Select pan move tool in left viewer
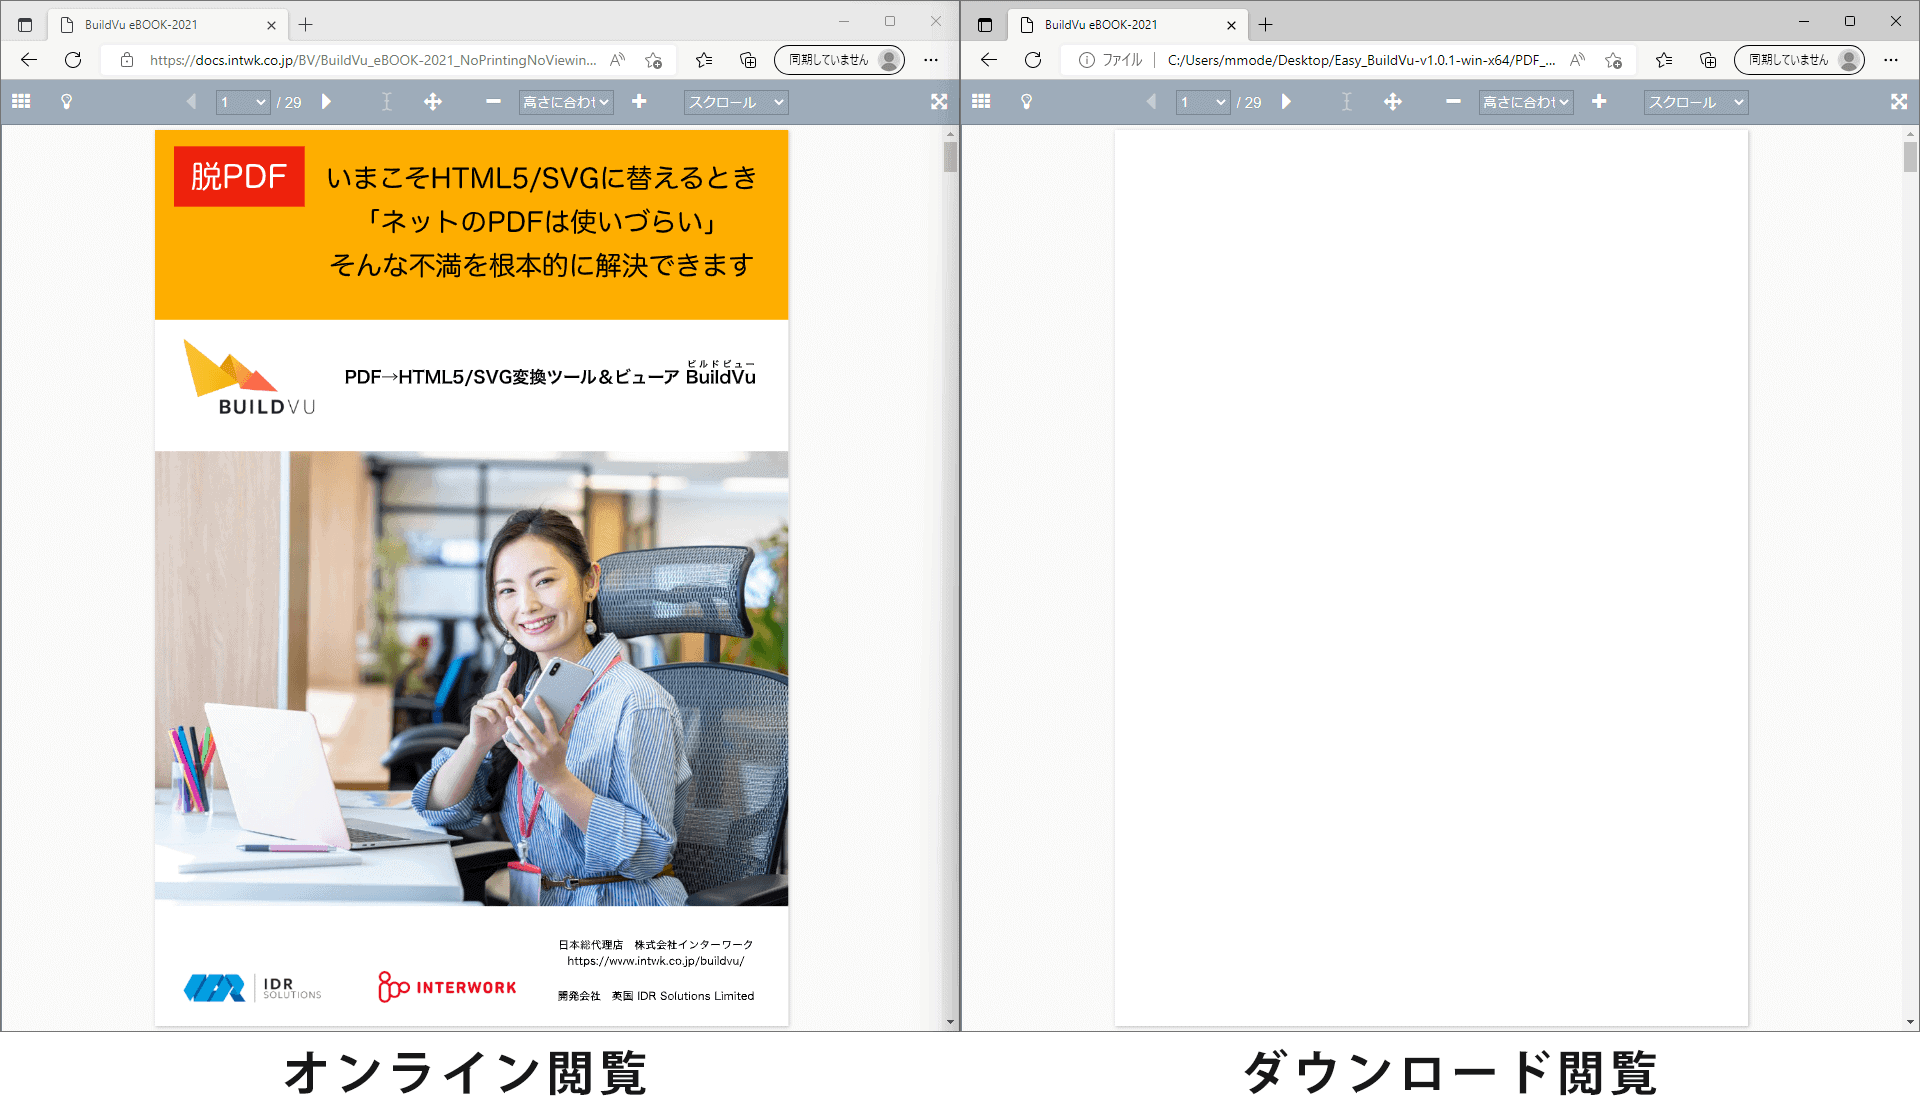The width and height of the screenshot is (1920, 1116). pos(432,101)
